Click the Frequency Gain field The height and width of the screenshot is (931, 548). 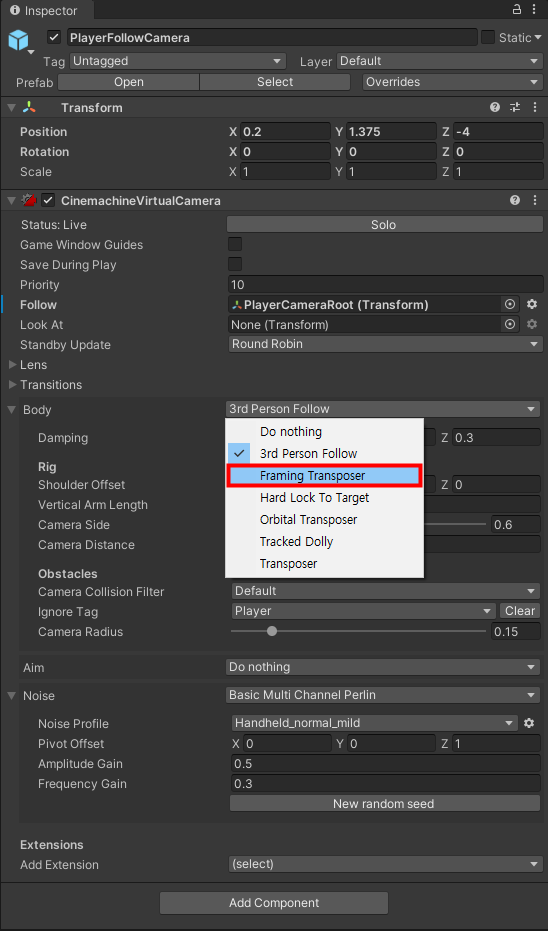[x=385, y=784]
